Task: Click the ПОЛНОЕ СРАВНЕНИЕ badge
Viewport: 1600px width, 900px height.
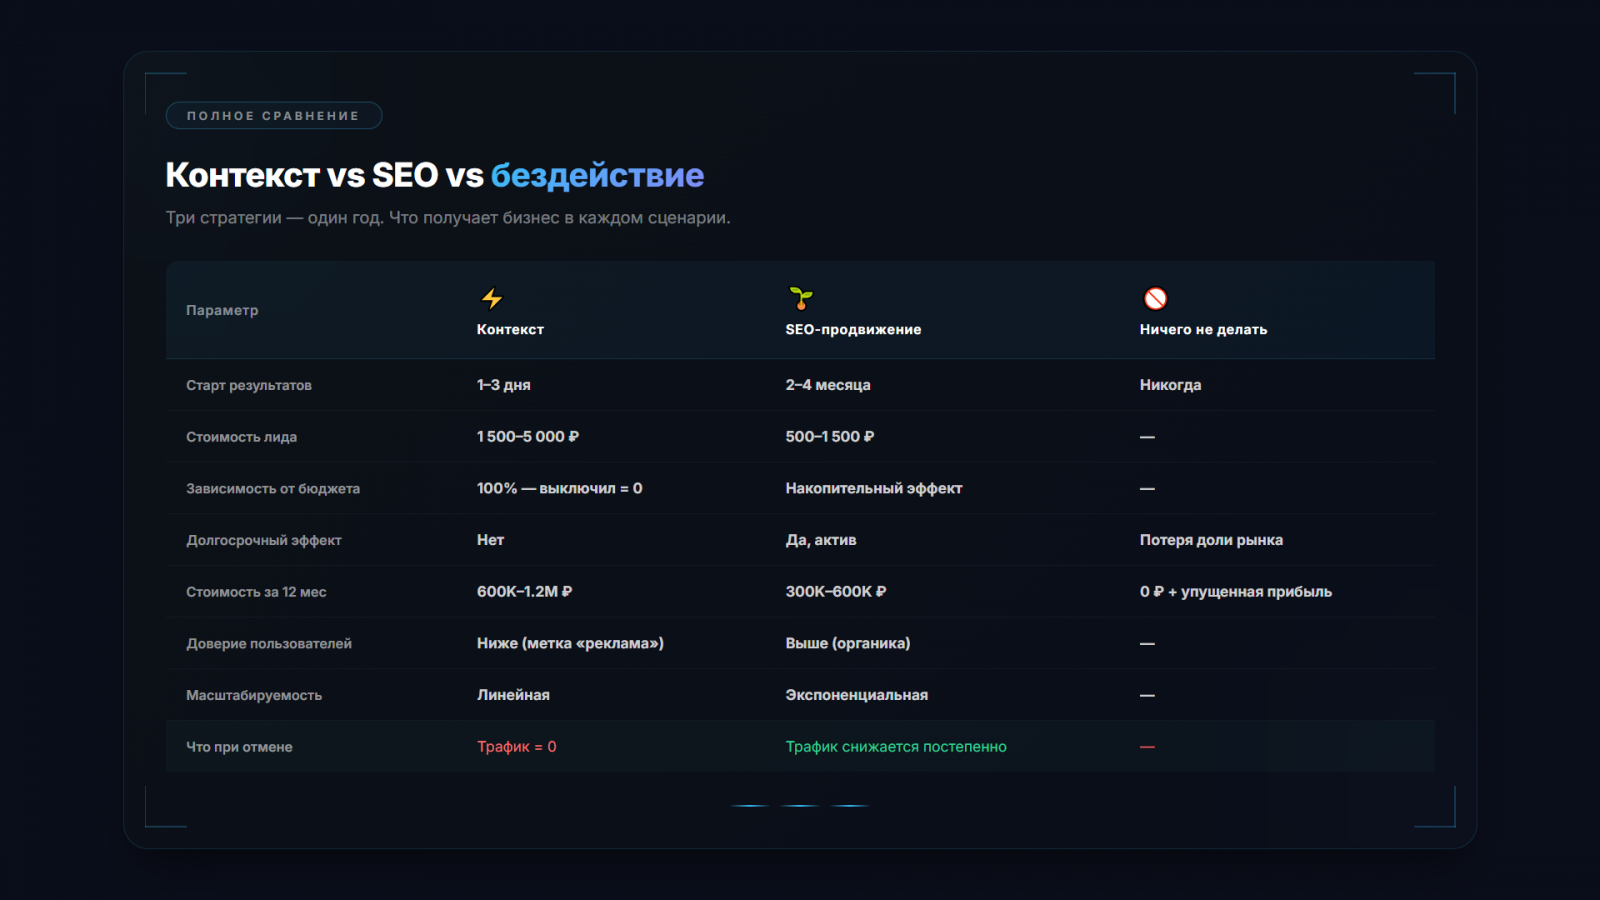Action: click(273, 116)
